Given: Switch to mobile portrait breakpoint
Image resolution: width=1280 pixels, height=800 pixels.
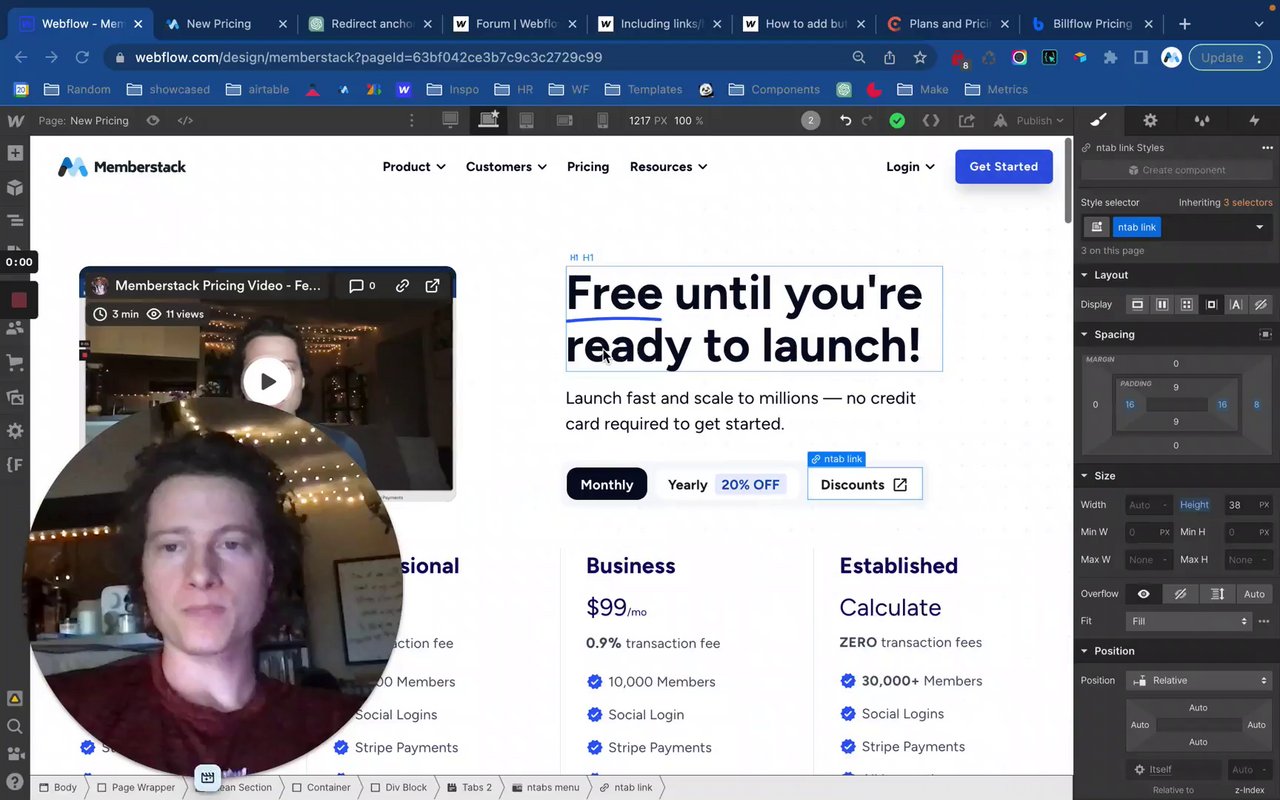Looking at the screenshot, I should click(602, 120).
